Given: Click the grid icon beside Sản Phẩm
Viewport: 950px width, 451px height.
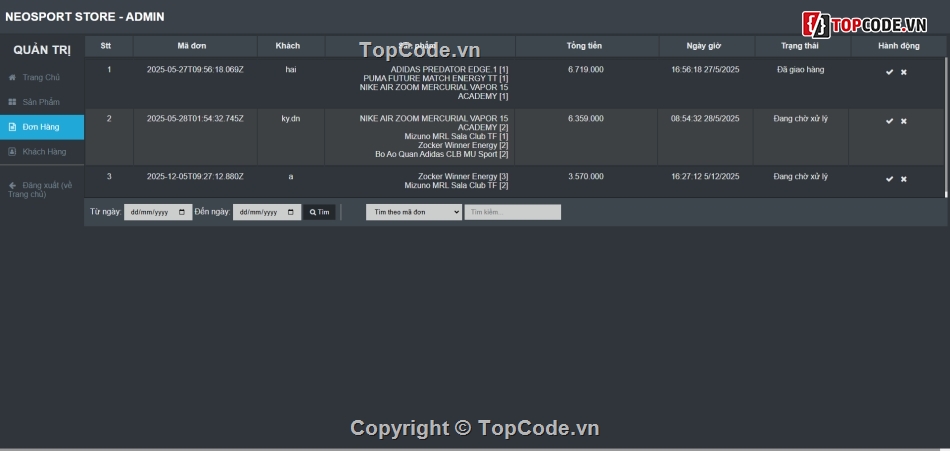Looking at the screenshot, I should (12, 102).
